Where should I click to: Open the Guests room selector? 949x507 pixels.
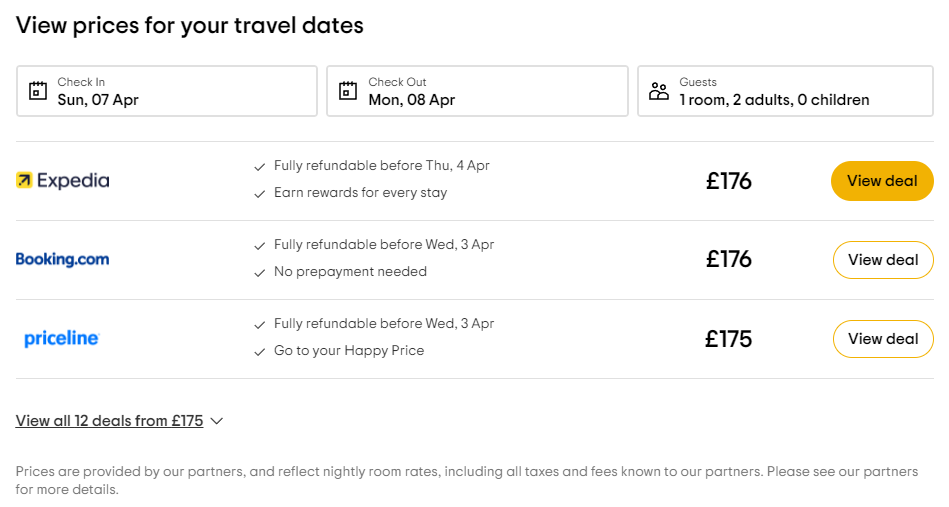tap(785, 91)
